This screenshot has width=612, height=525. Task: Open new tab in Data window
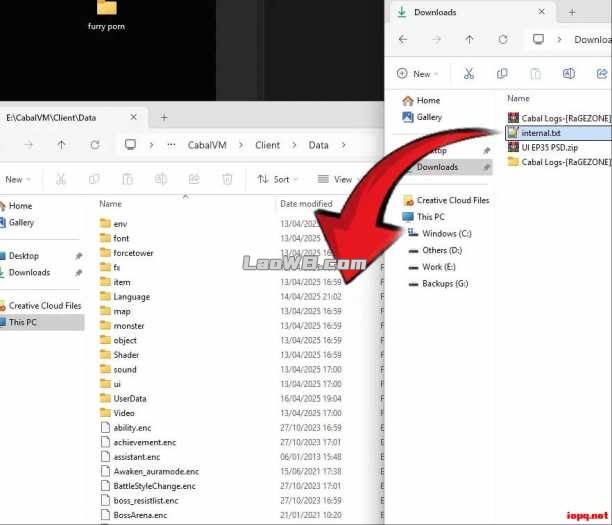pos(164,117)
